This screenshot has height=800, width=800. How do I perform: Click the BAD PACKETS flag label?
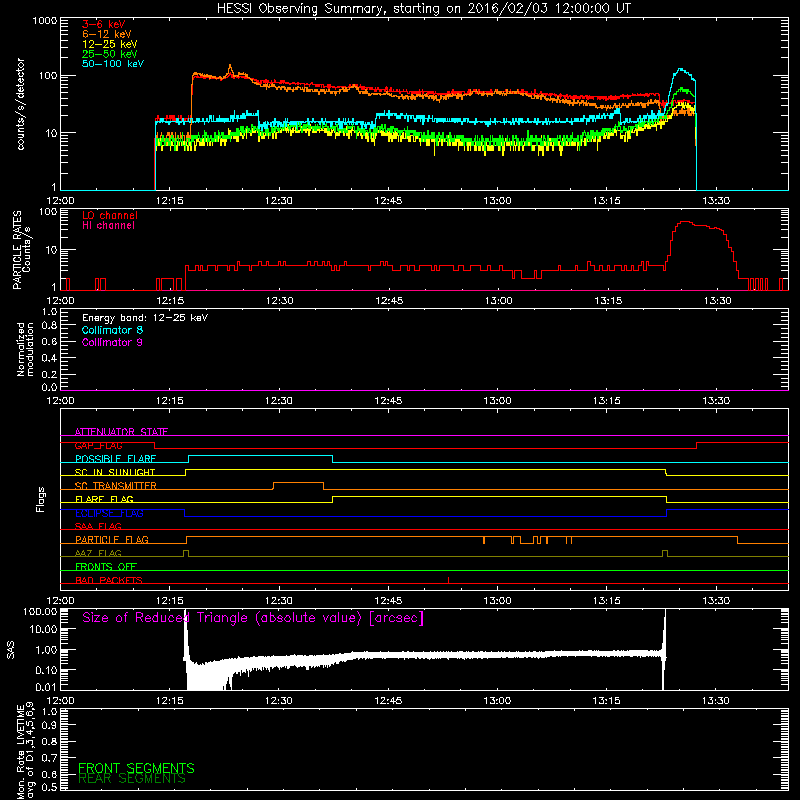click(109, 580)
